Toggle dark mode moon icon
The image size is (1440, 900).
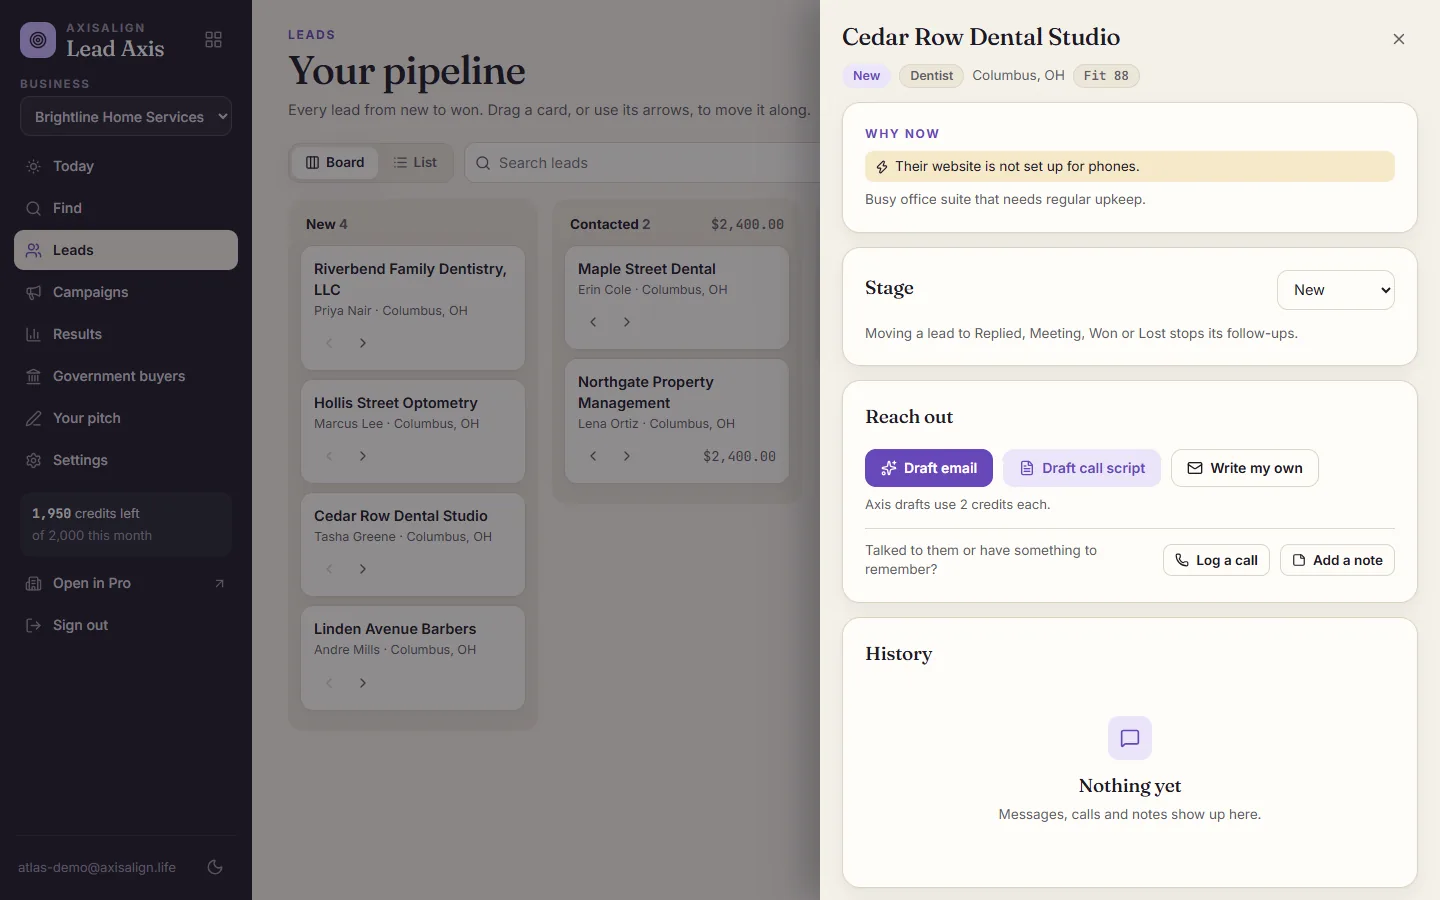pos(215,867)
